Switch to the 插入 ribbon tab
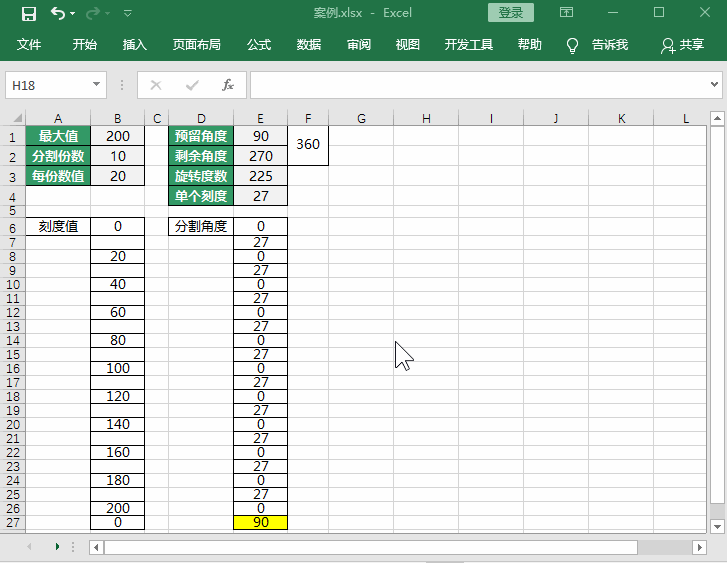Screen dimensions: 727x563 tap(134, 45)
